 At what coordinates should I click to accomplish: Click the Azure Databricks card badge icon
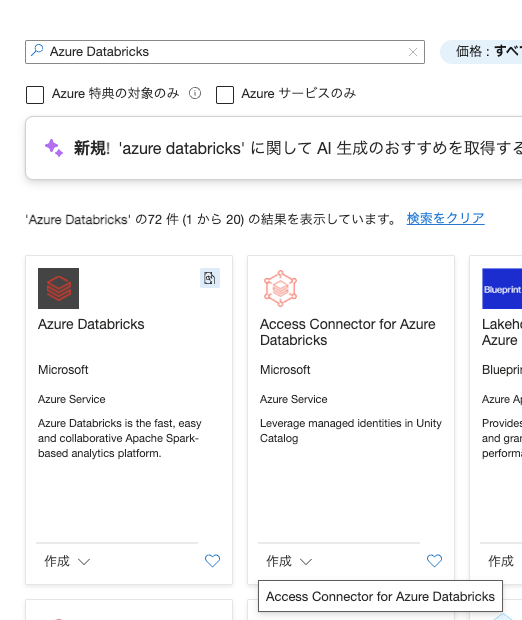[210, 278]
